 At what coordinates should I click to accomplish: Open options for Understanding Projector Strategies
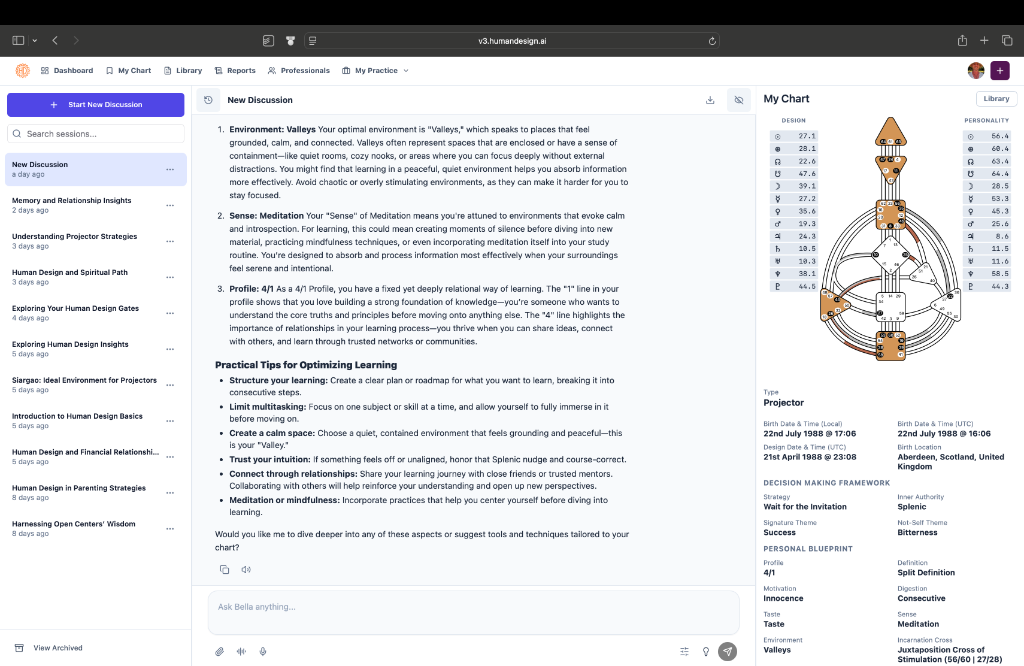(170, 241)
